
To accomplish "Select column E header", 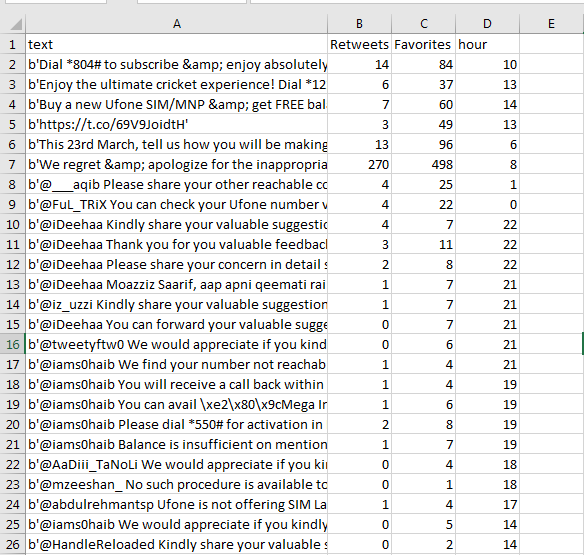I will (x=552, y=24).
